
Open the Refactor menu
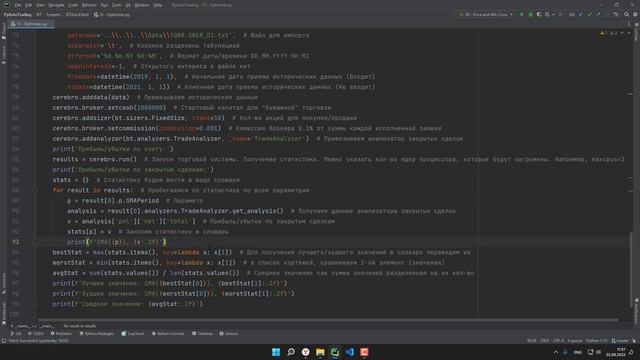coord(89,5)
